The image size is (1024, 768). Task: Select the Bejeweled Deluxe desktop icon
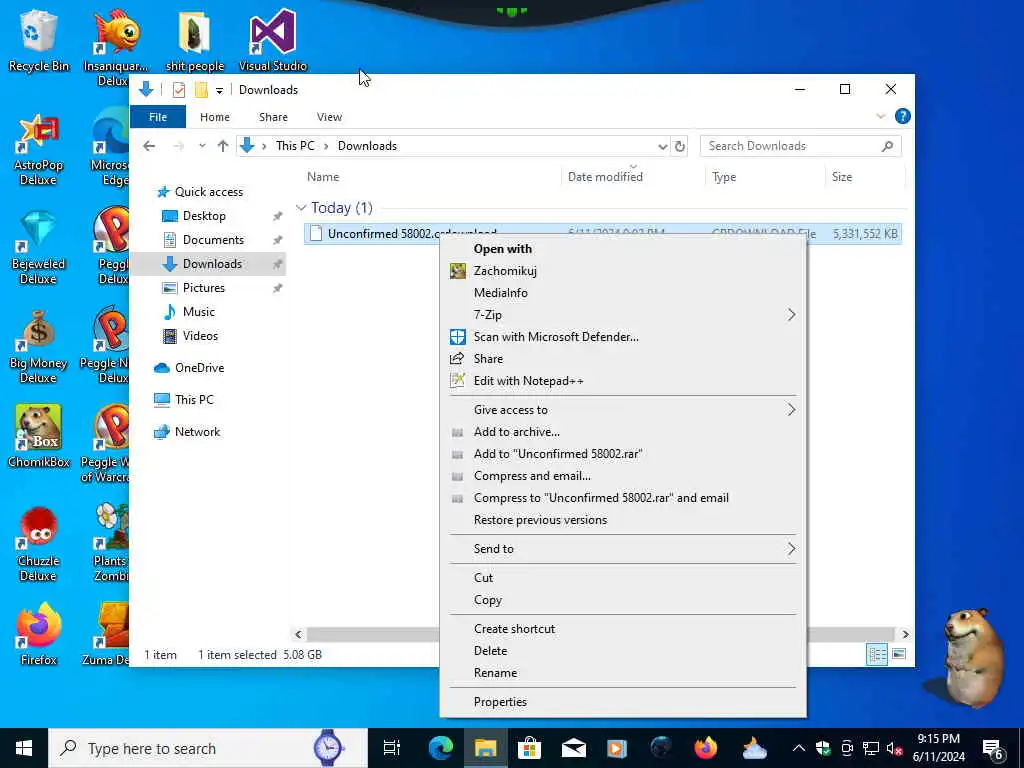click(x=39, y=248)
